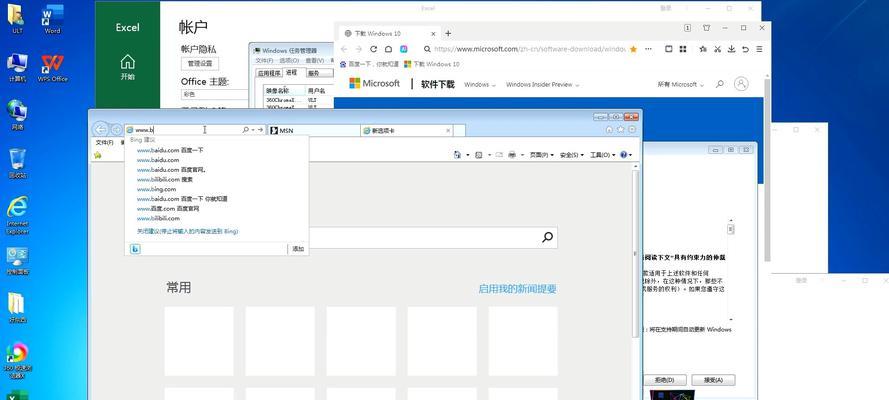The height and width of the screenshot is (400, 889).
Task: Open the downloads icon in 360 browser
Action: (731, 49)
